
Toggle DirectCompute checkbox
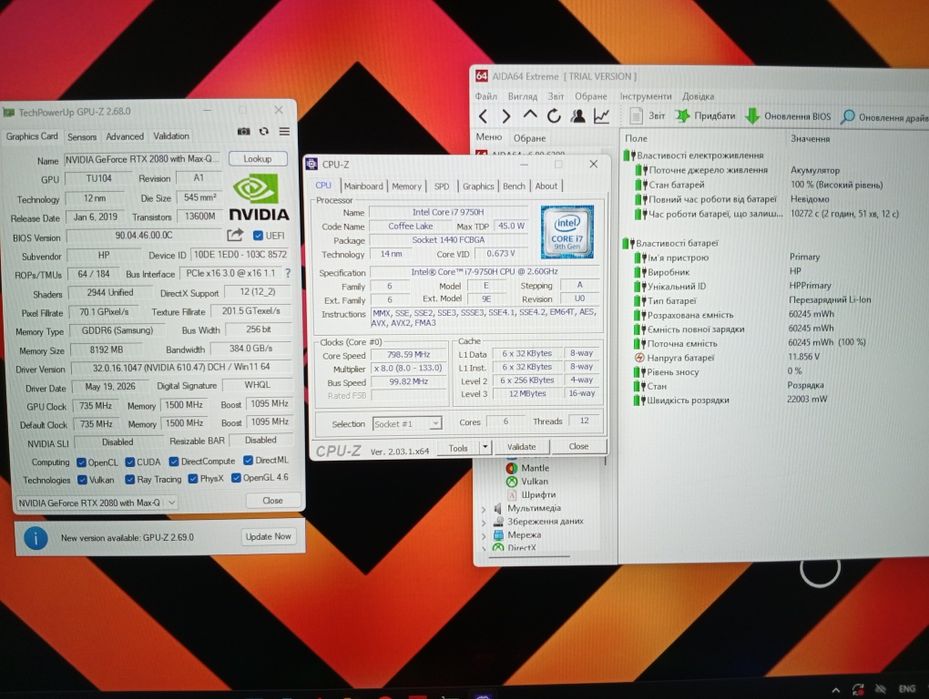(174, 461)
